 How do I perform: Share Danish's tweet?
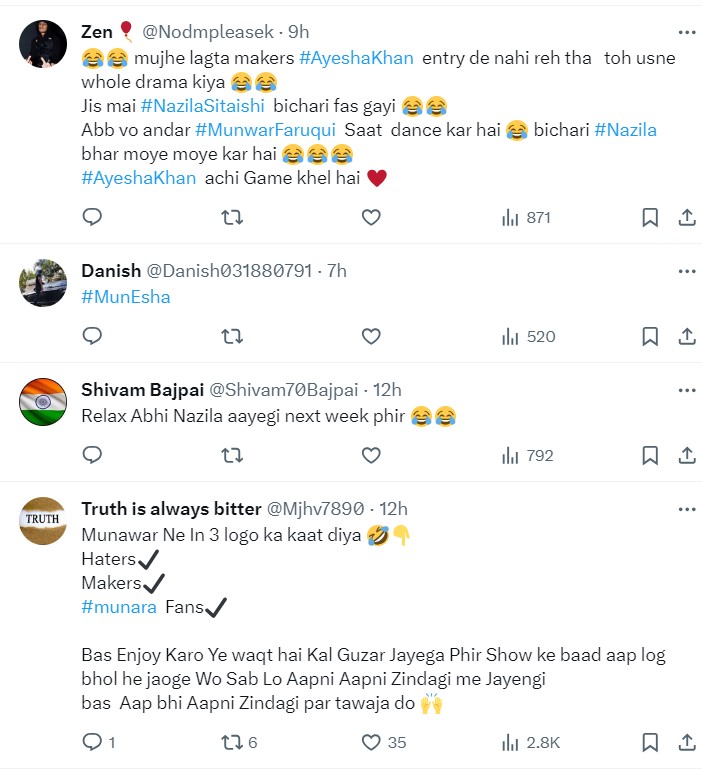coord(687,336)
